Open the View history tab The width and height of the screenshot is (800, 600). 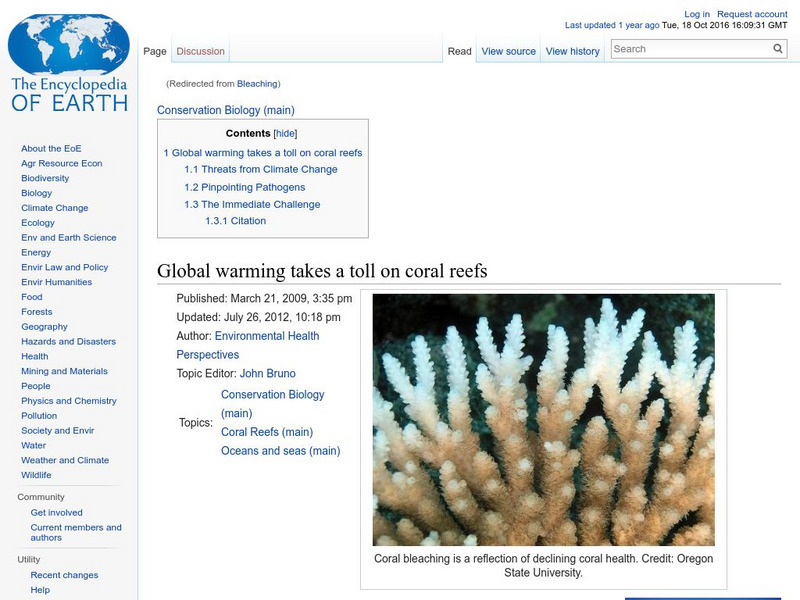[572, 51]
